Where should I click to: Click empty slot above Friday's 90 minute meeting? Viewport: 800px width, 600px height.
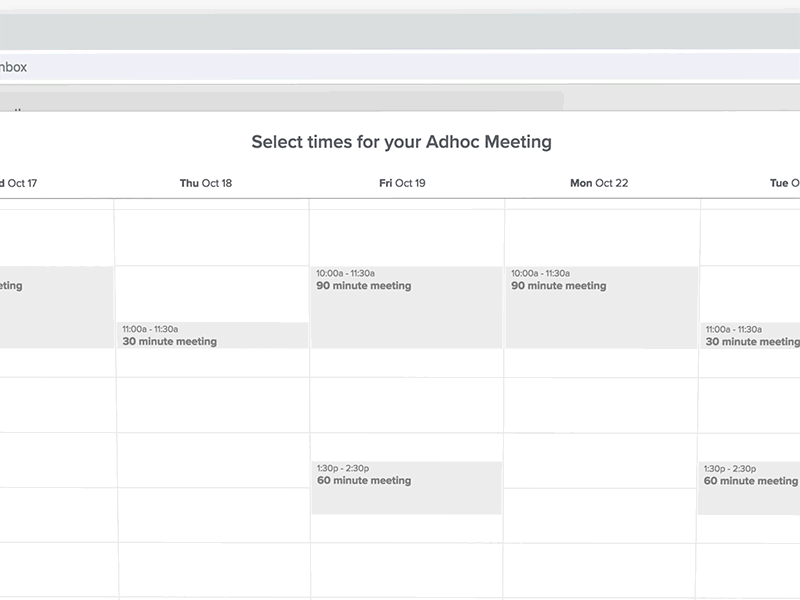(x=406, y=238)
